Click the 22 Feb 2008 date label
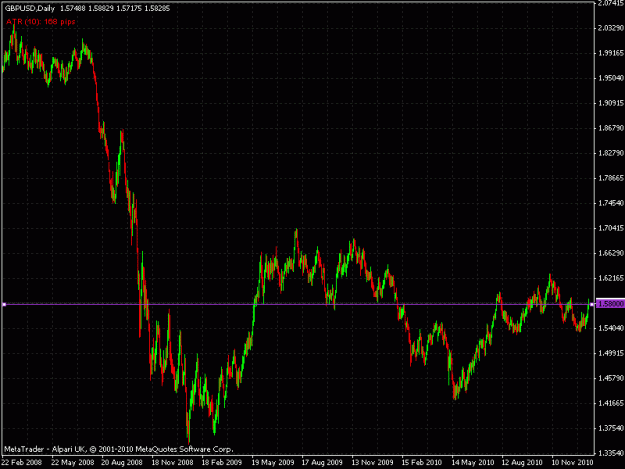Screen dimensions: 625x469 click(x=22, y=463)
